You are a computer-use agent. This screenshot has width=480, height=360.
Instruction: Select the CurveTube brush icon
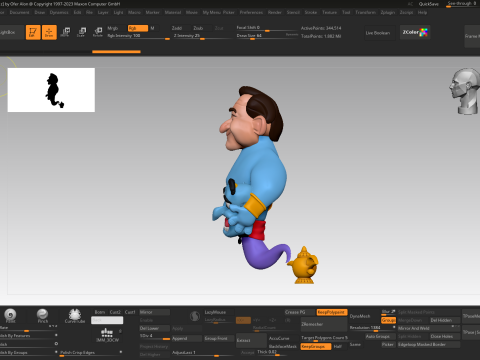pos(75,316)
